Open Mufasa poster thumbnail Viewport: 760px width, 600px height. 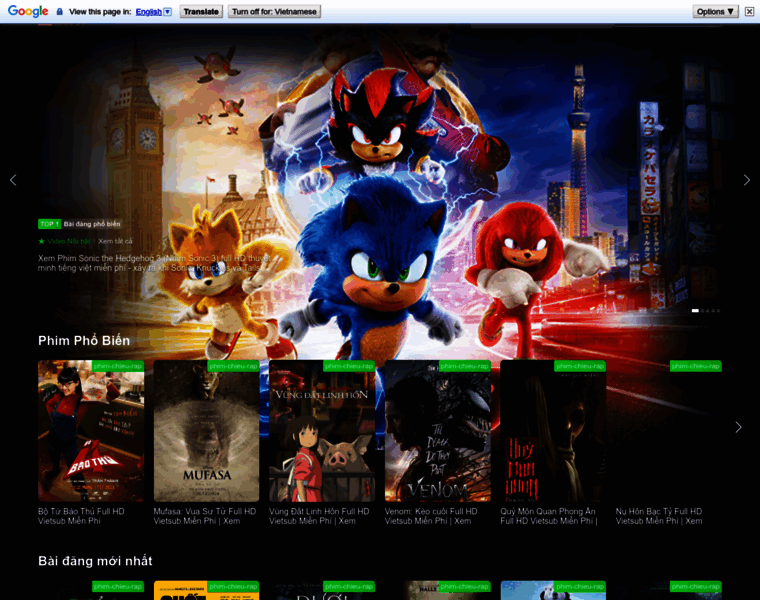click(206, 431)
